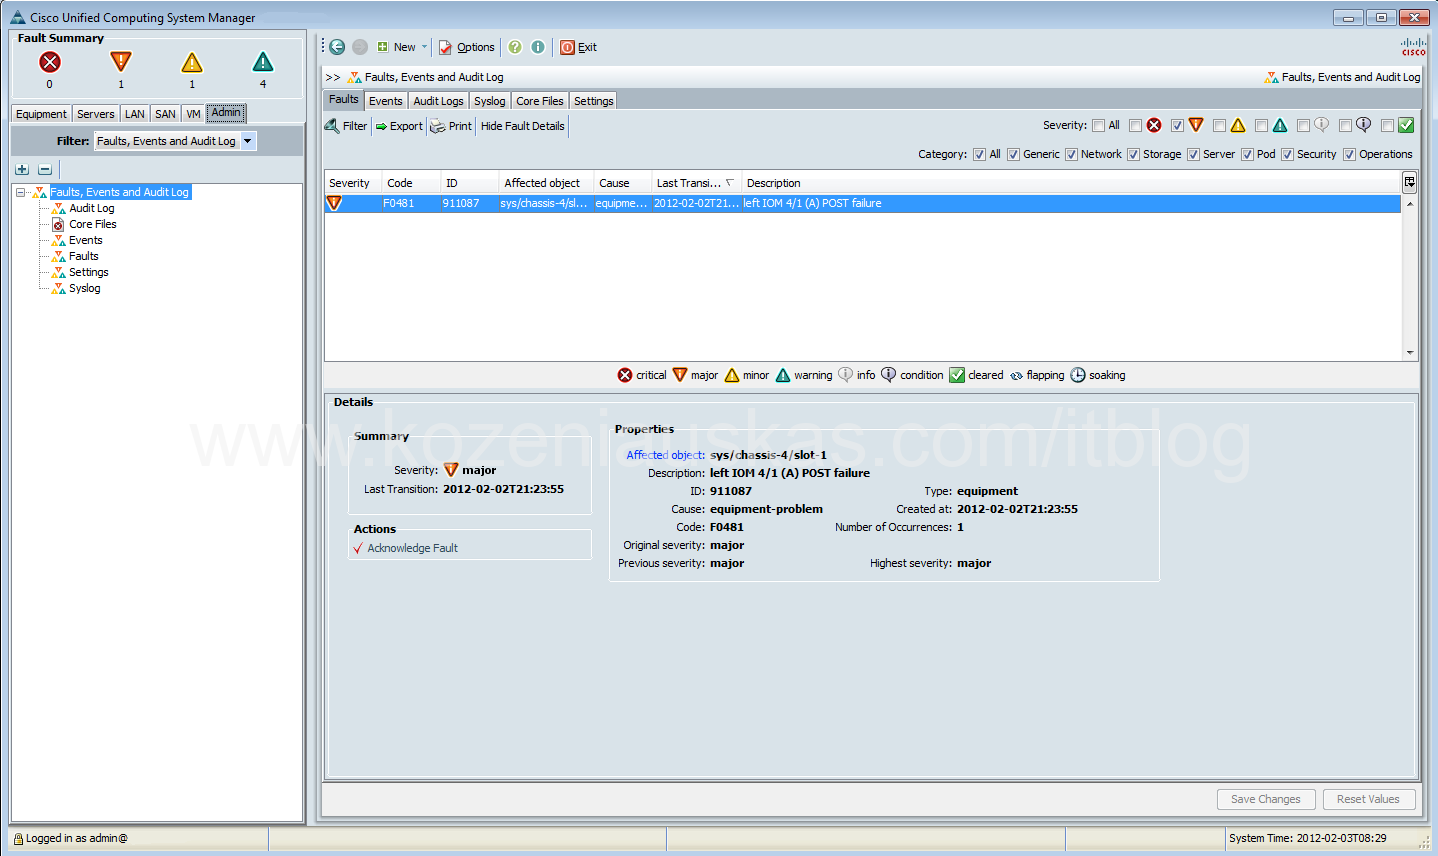1438x856 pixels.
Task: Switch to the Settings tab
Action: click(x=593, y=101)
